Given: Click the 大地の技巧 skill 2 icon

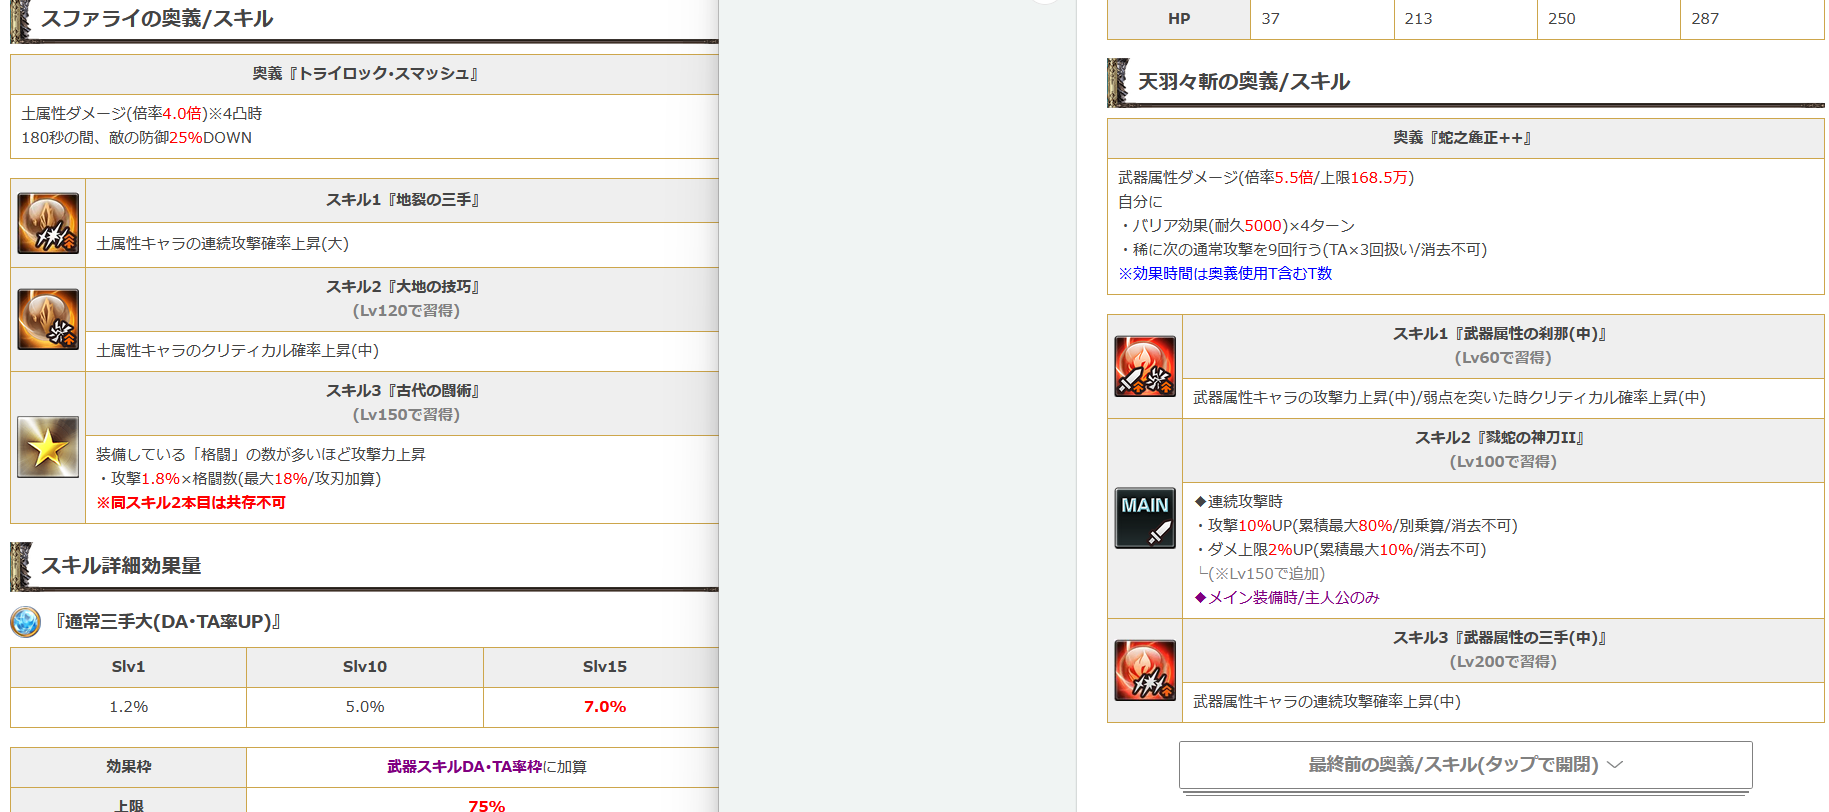Looking at the screenshot, I should coord(48,319).
